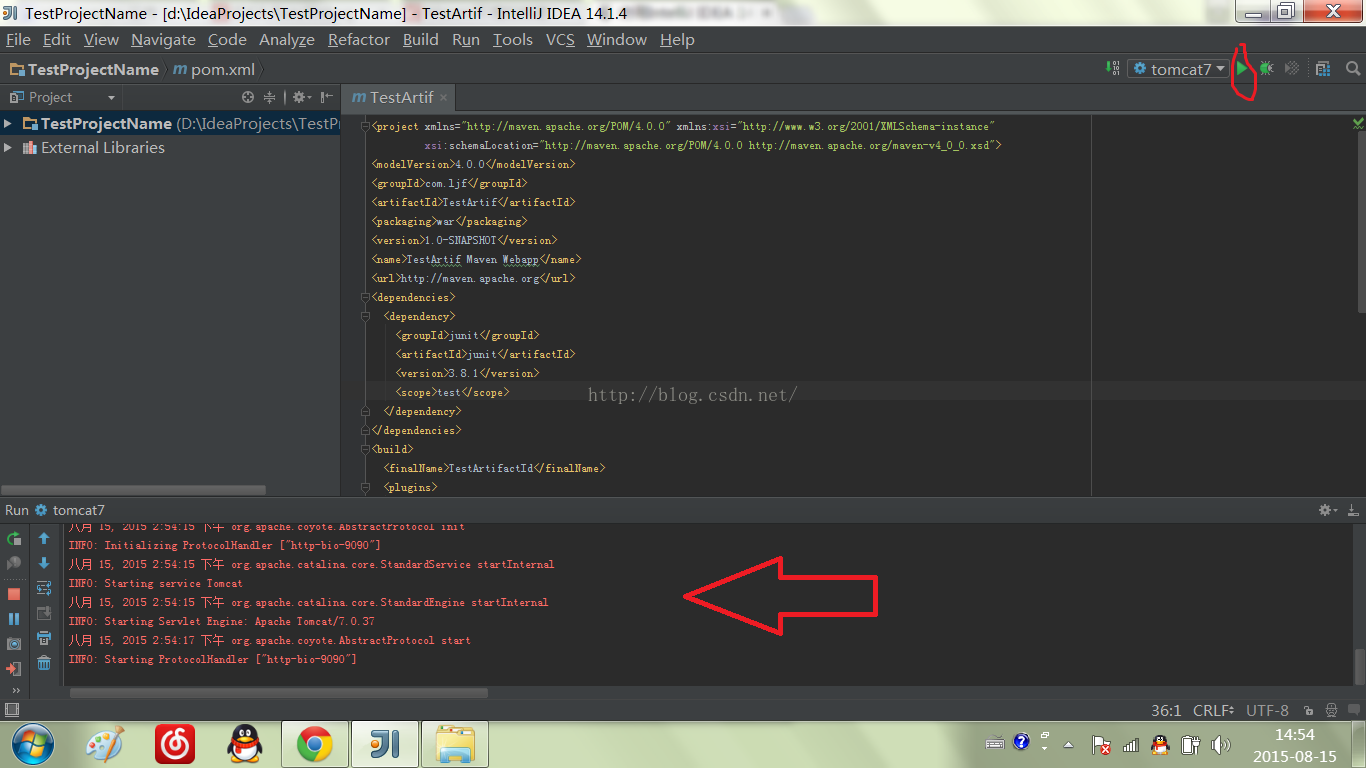The width and height of the screenshot is (1366, 768).
Task: Click the Dump Threads camera icon
Action: (14, 644)
